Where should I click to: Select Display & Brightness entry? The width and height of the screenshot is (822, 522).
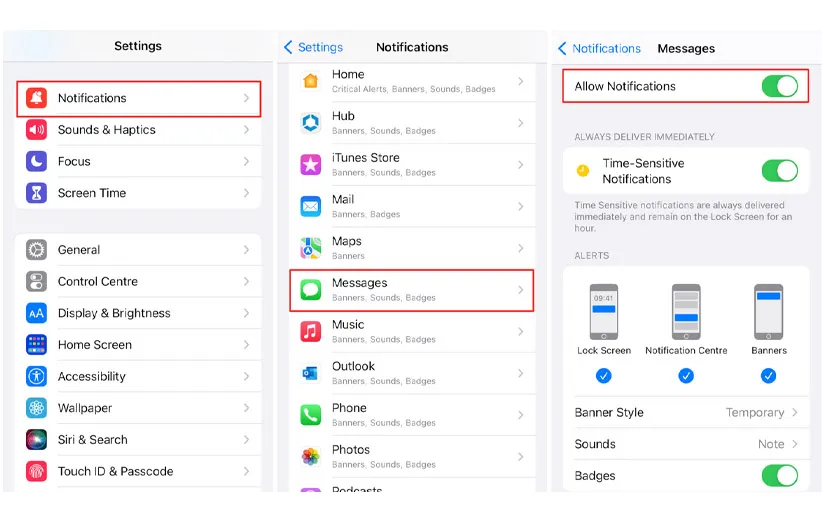click(138, 313)
